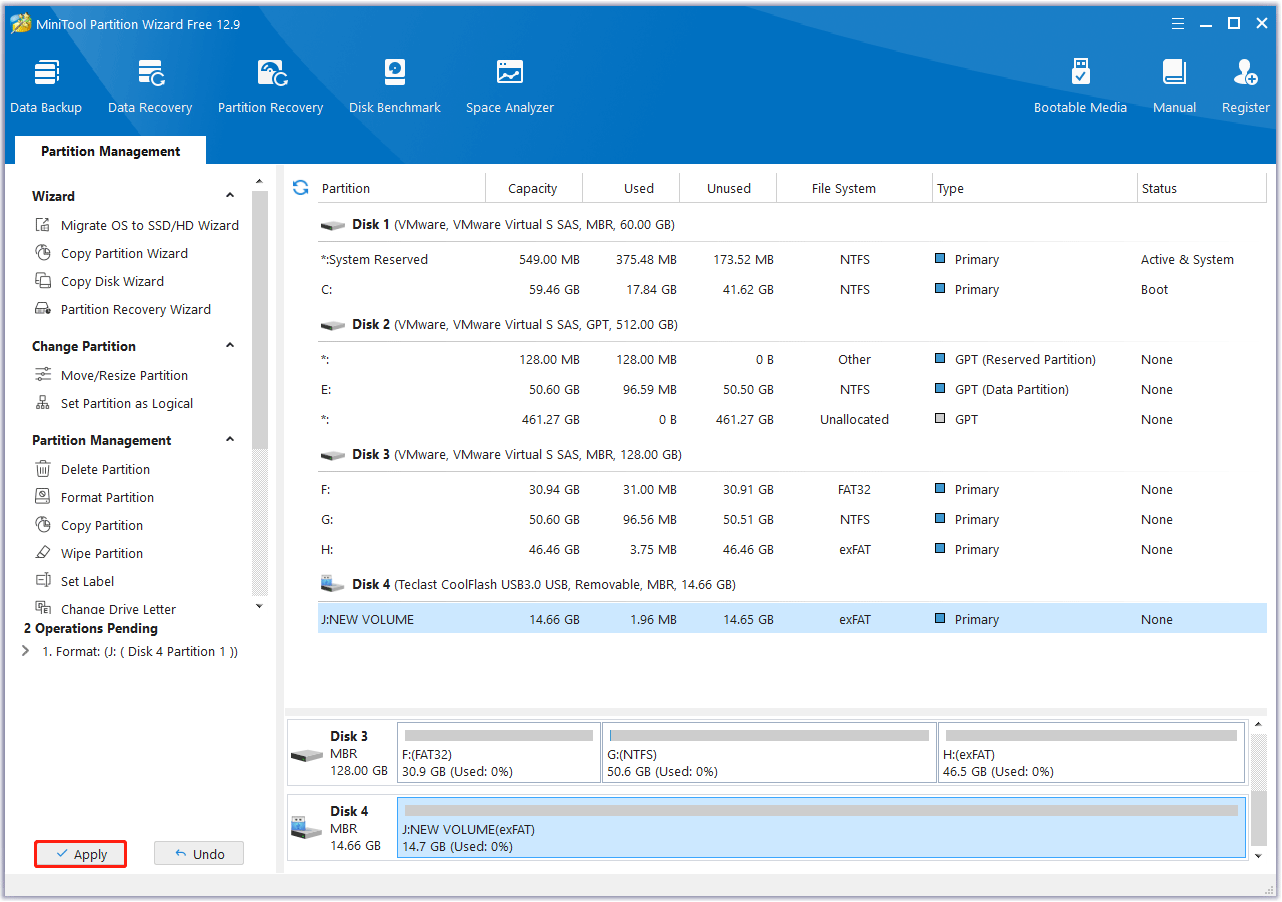Viewport: 1282px width, 902px height.
Task: Launch Partition Recovery from the toolbar
Action: [x=270, y=87]
